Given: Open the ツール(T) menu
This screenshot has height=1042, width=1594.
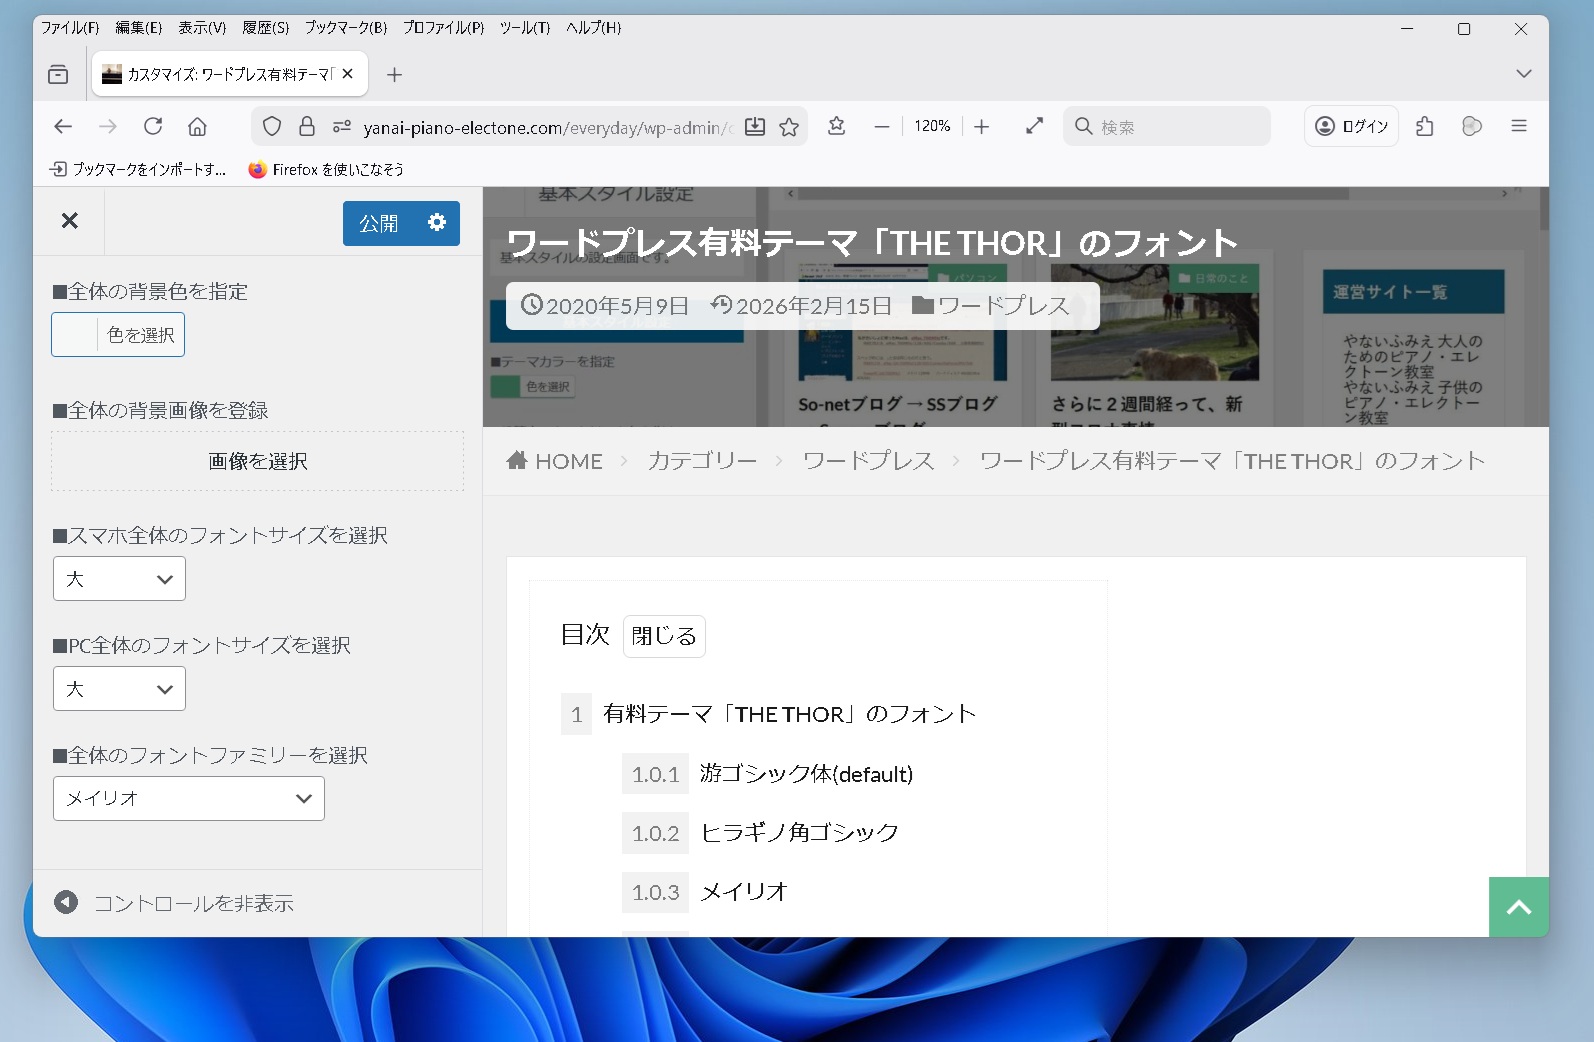Looking at the screenshot, I should (524, 28).
